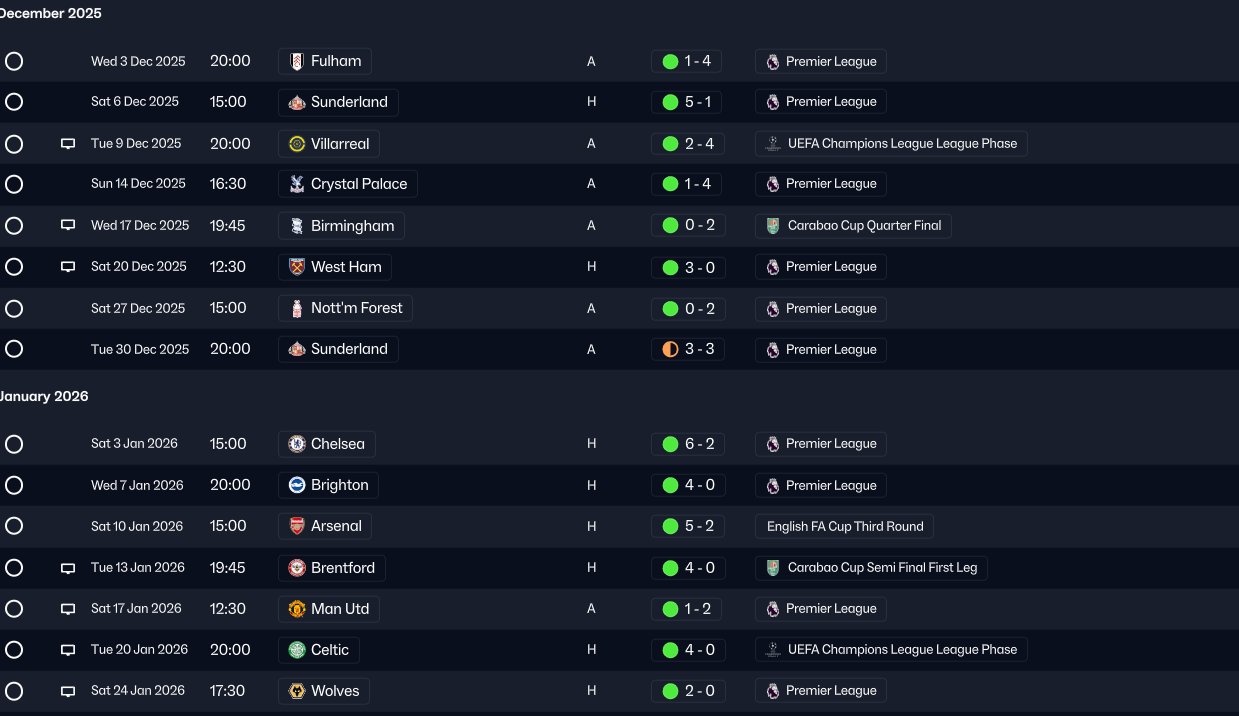
Task: Click the TV icon beside Man Utd fixture
Action: pos(68,609)
